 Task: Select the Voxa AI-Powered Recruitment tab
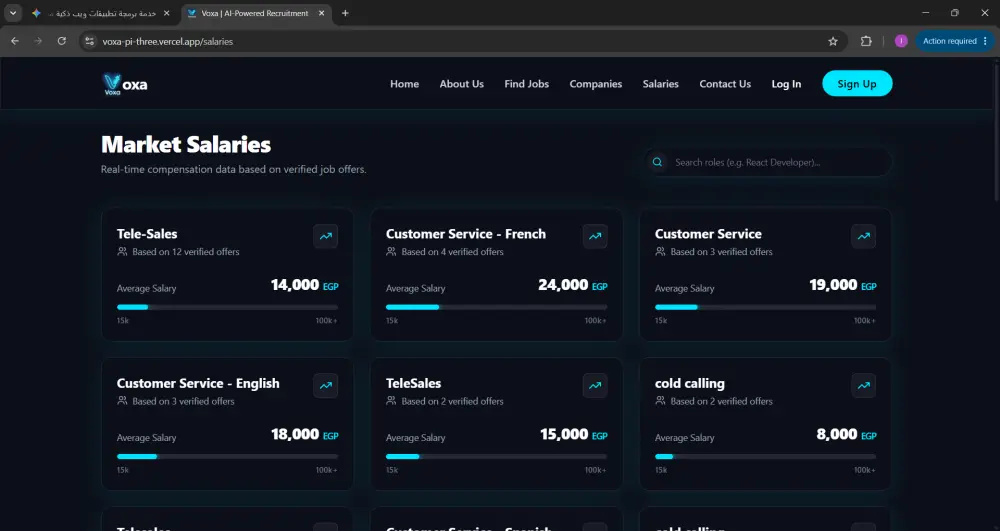point(256,13)
